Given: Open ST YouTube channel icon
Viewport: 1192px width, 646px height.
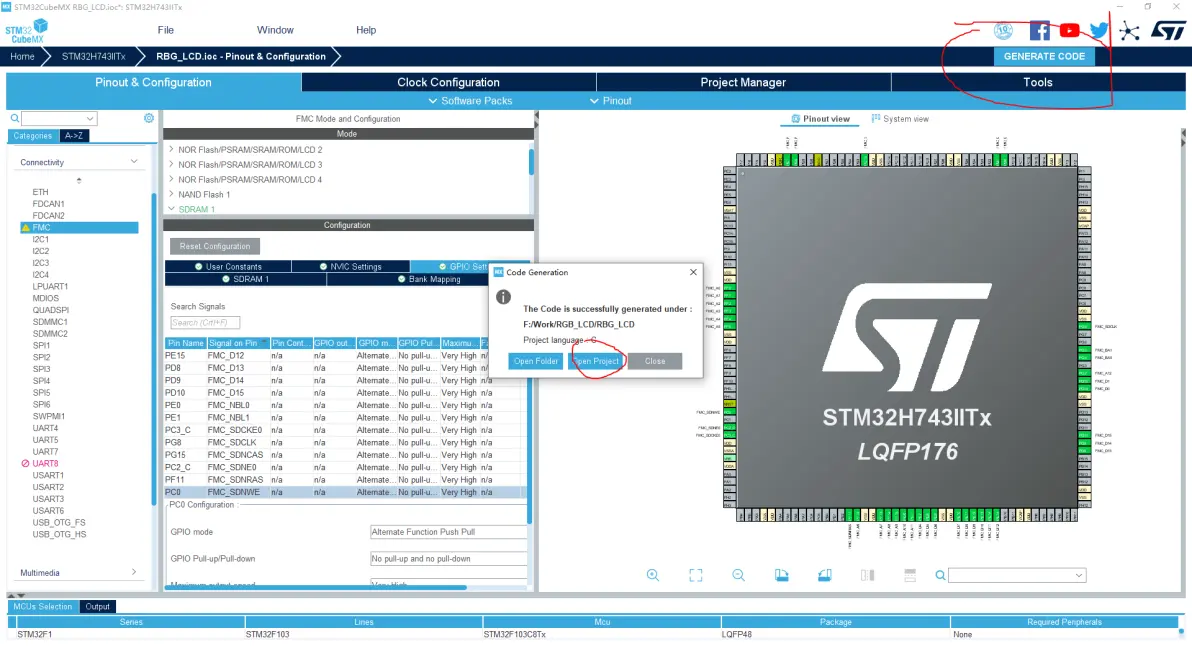Looking at the screenshot, I should pos(1069,31).
